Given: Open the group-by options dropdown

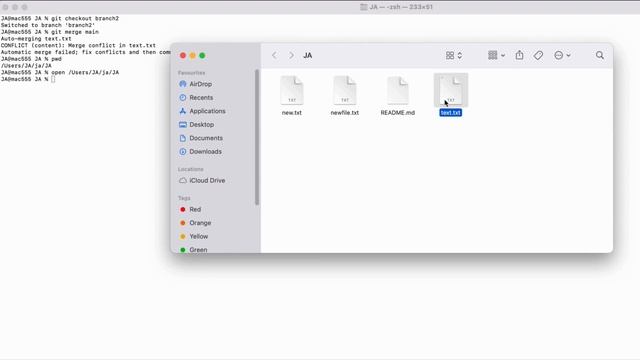Looking at the screenshot, I should [496, 55].
